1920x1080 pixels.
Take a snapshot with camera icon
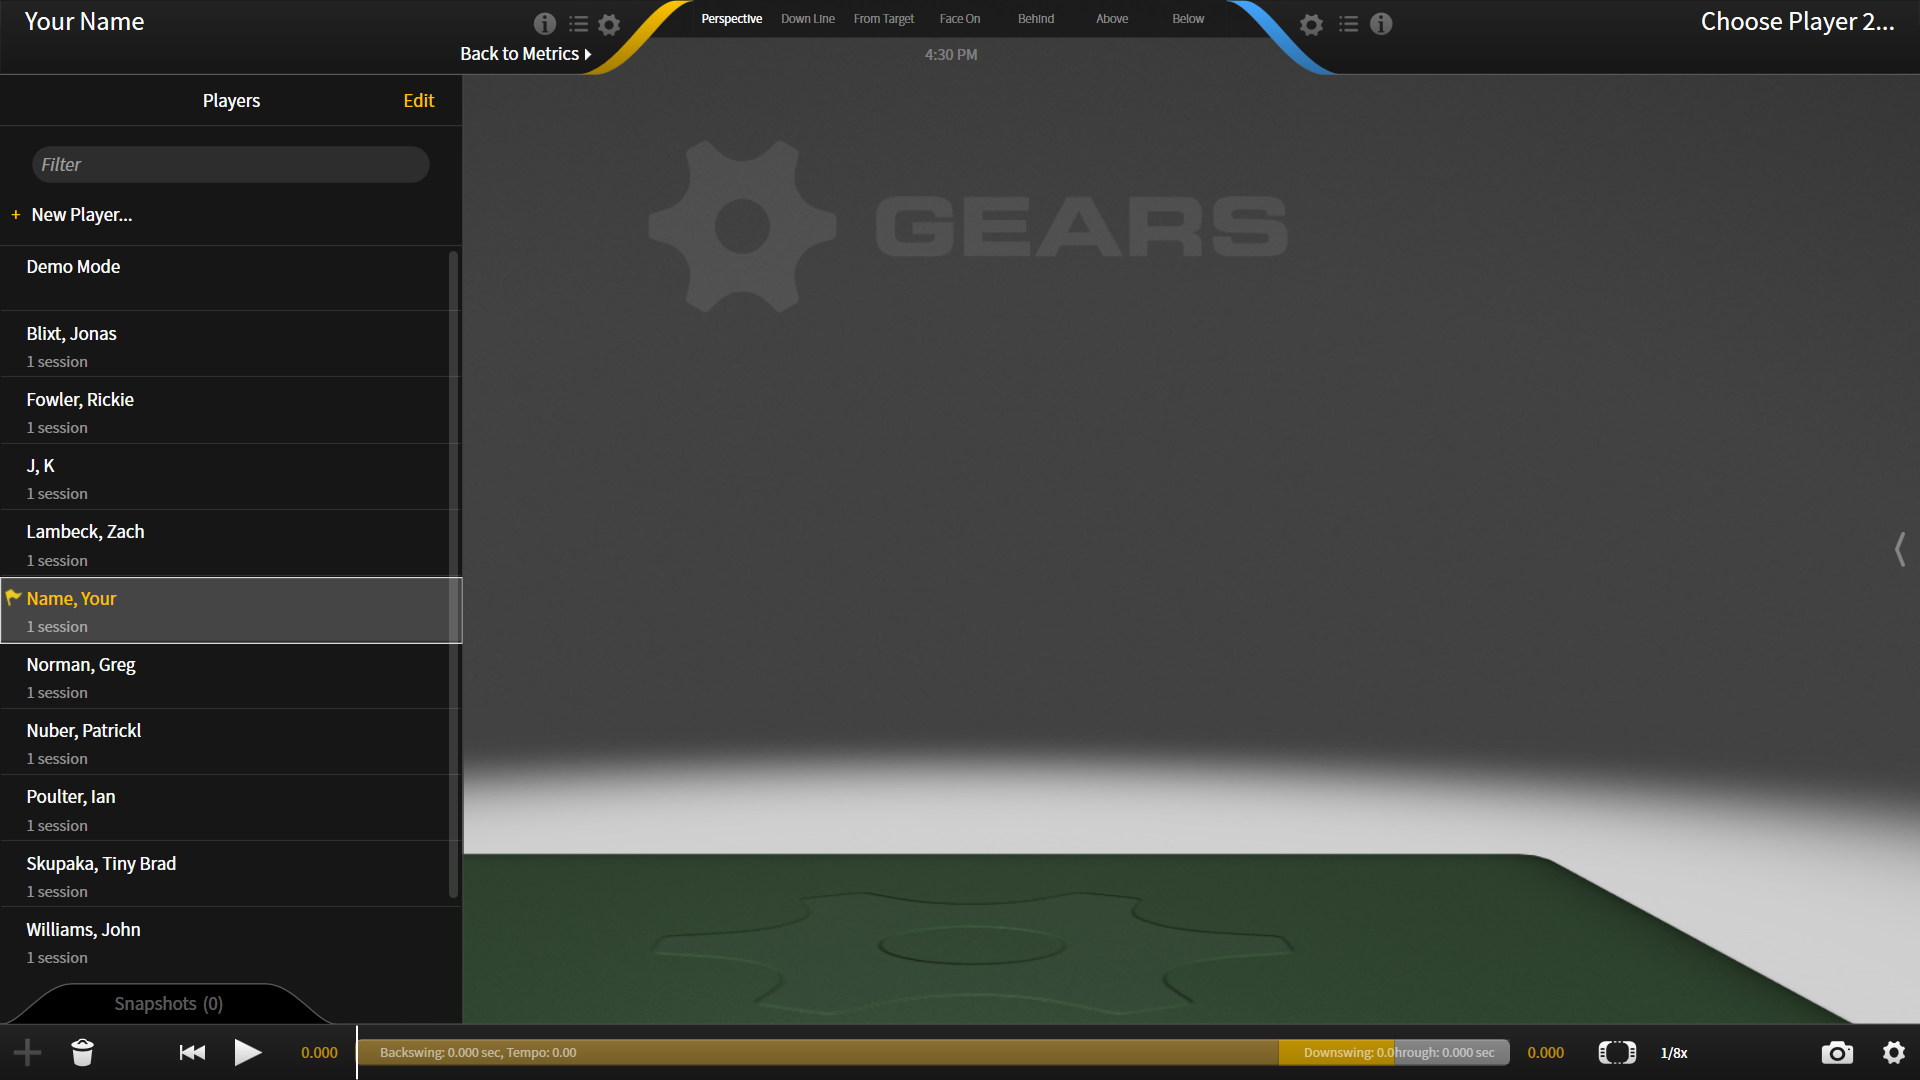click(x=1837, y=1052)
